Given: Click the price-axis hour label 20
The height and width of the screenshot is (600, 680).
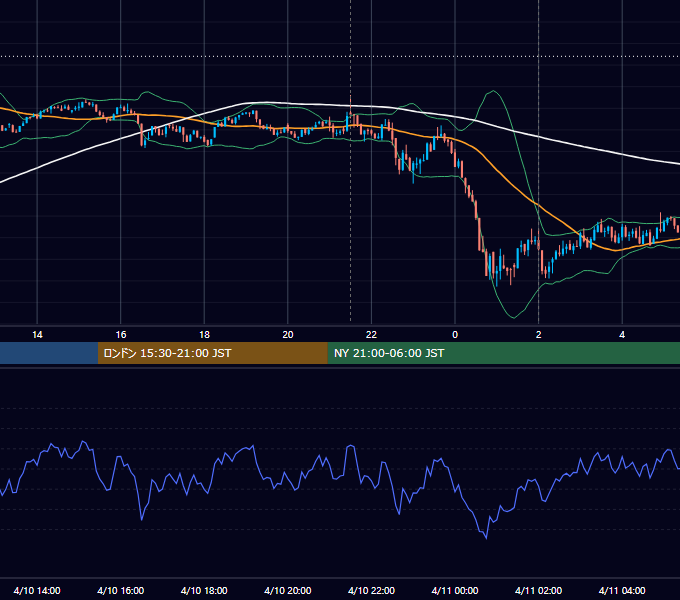Looking at the screenshot, I should [x=288, y=335].
